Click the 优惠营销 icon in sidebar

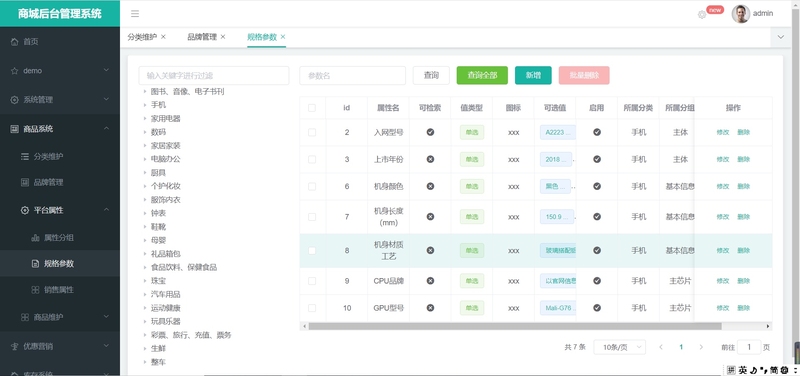[14, 346]
